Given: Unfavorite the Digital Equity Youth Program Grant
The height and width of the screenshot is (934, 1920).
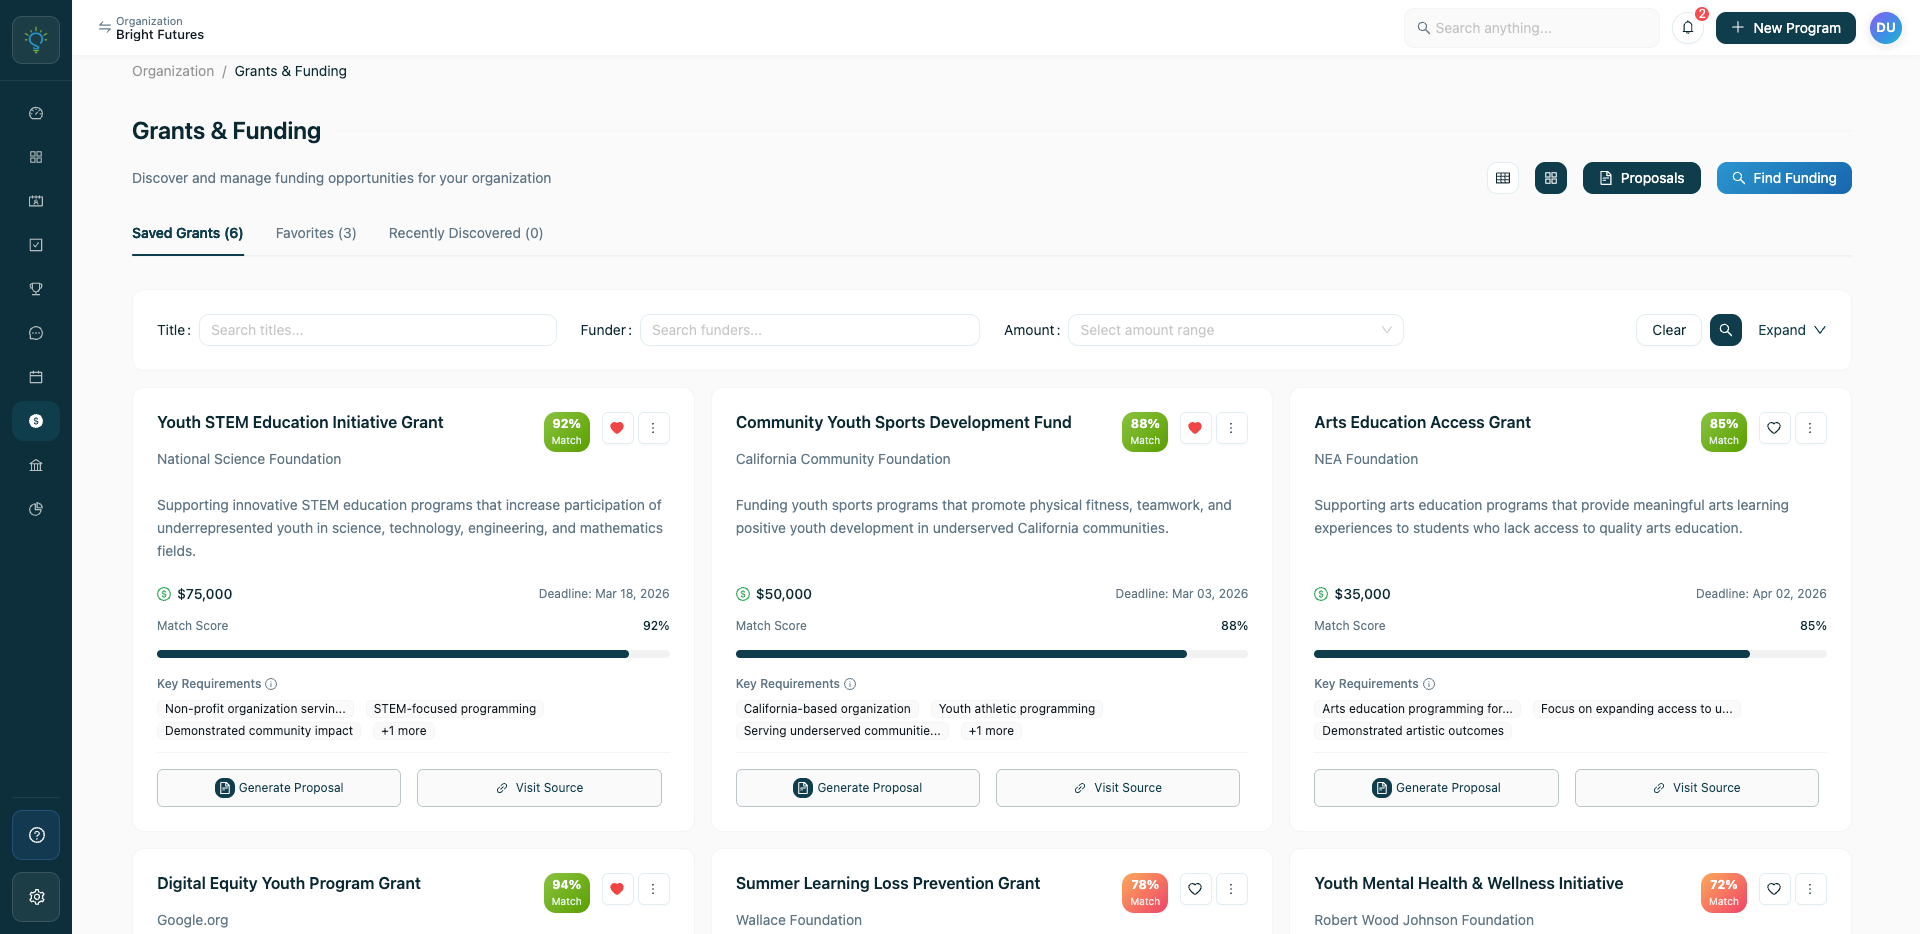Looking at the screenshot, I should tap(618, 889).
